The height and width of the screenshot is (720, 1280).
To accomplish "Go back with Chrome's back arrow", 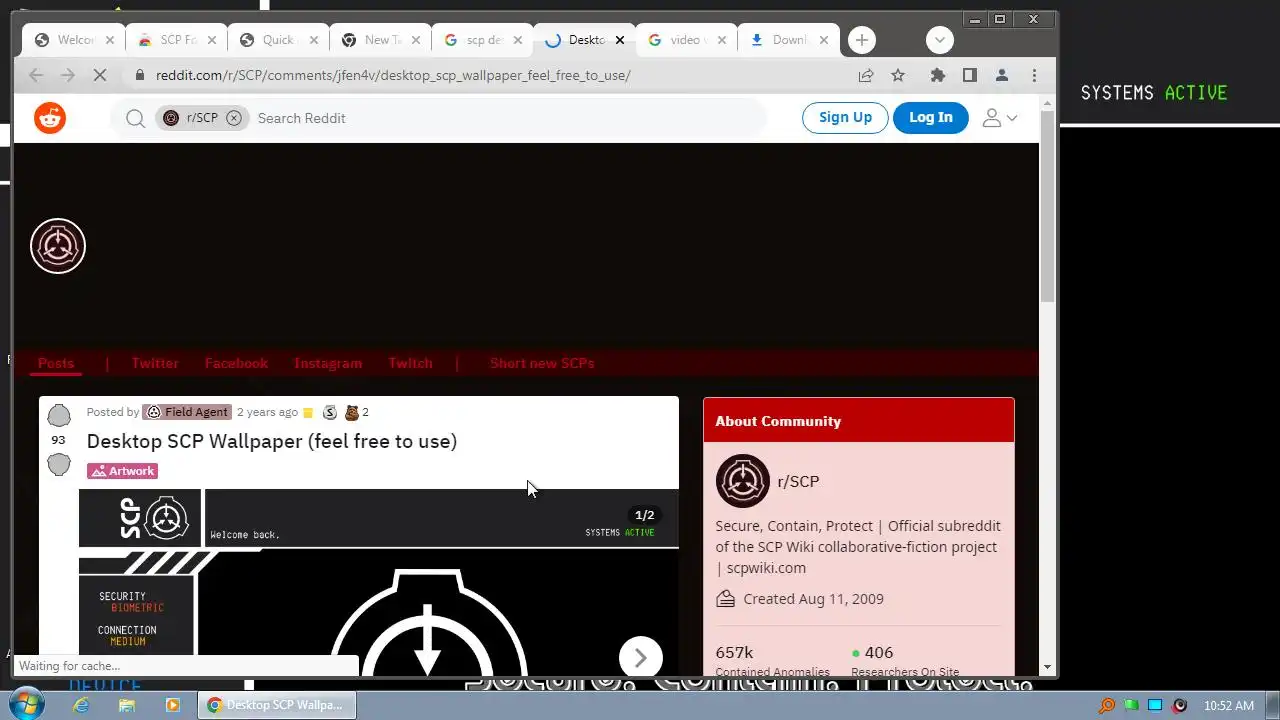I will pos(36,75).
